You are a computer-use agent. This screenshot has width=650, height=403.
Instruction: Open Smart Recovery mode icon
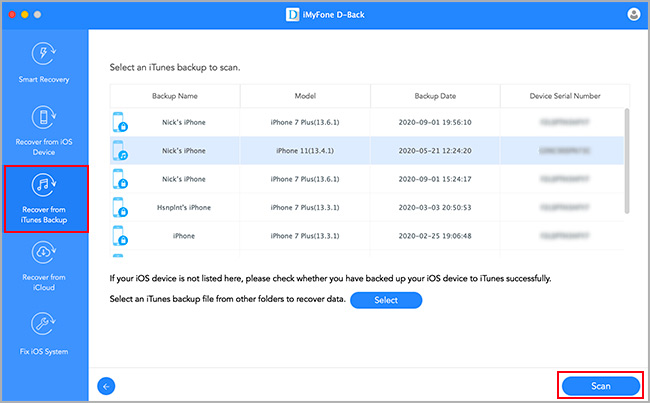click(44, 53)
